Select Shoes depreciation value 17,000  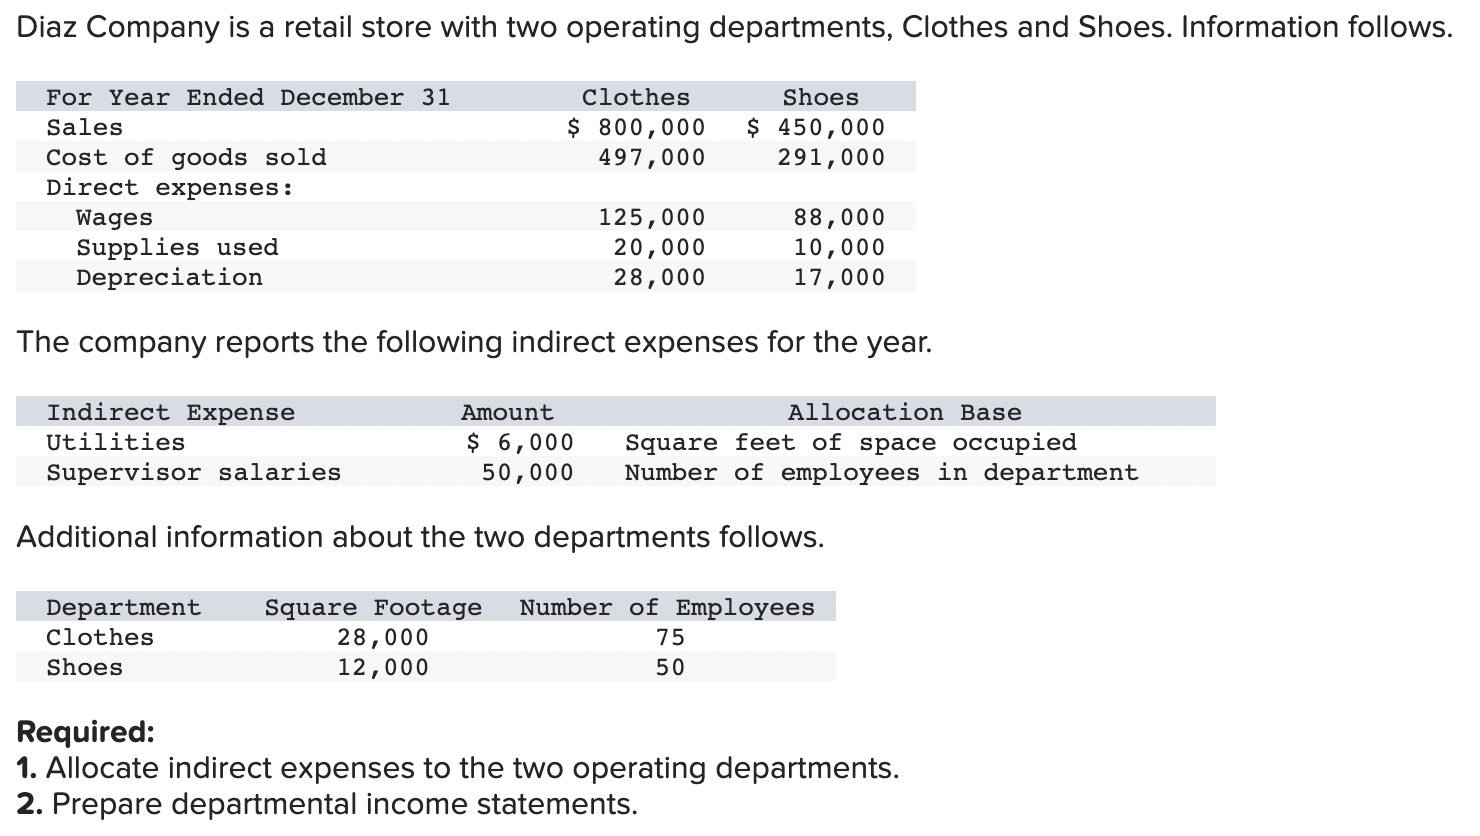point(840,277)
